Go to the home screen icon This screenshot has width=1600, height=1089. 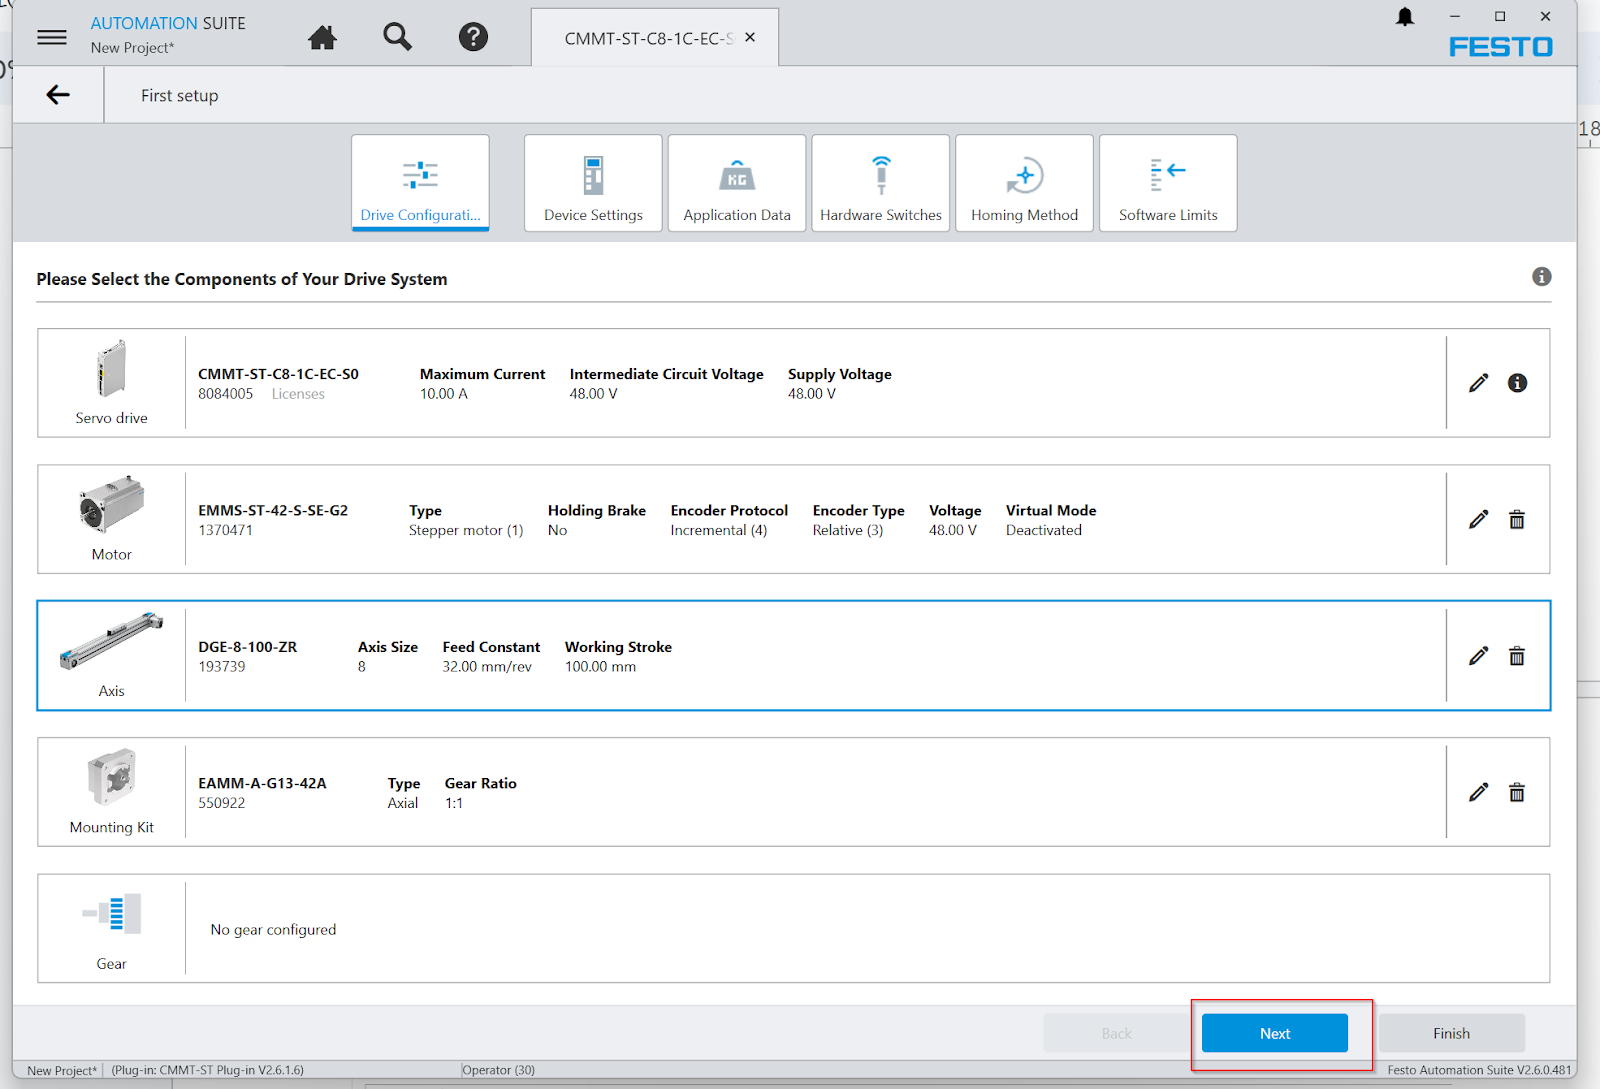[322, 37]
